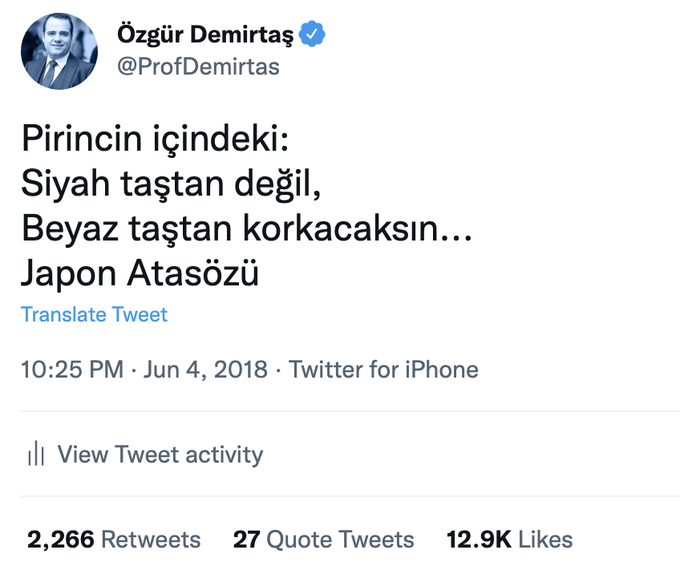Click the bold 12.9K like count number
Screen dimensions: 680x566
coord(479,540)
